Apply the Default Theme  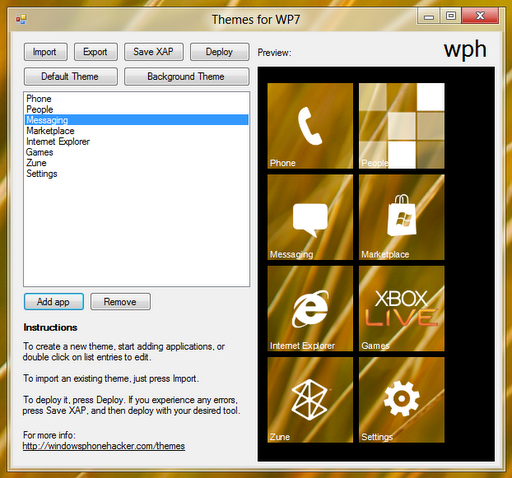pos(71,77)
